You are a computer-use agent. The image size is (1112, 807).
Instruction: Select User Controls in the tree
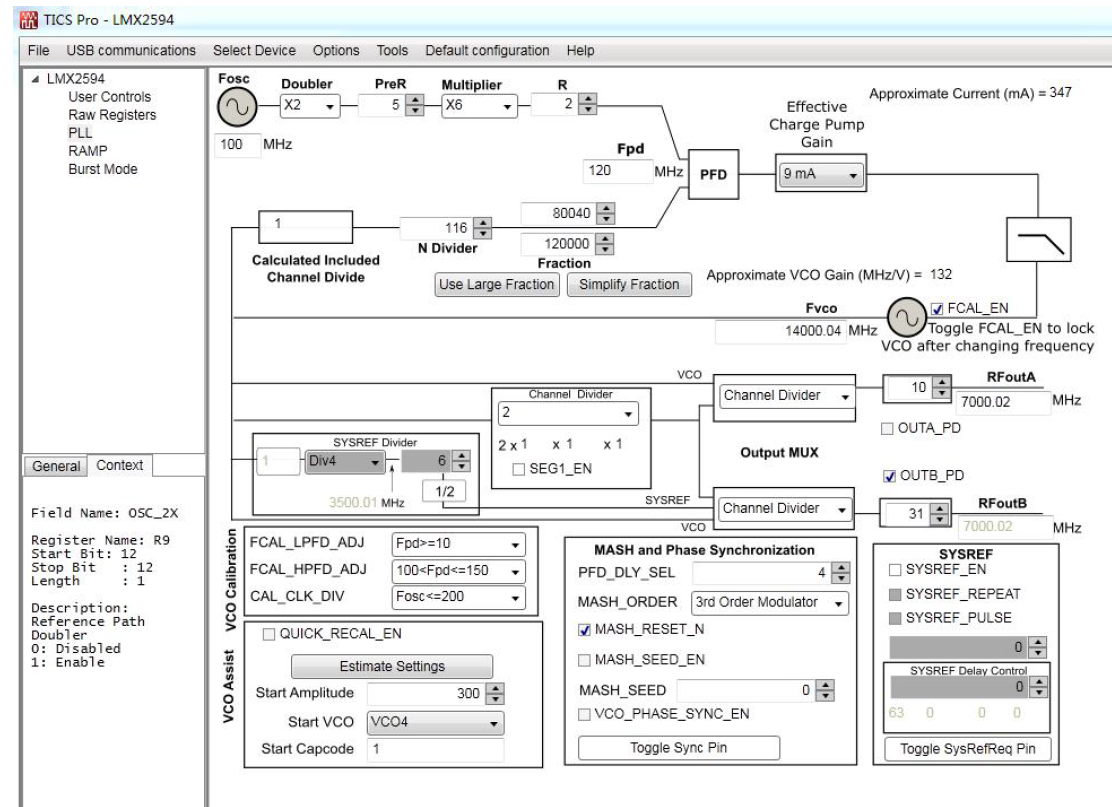[110, 97]
